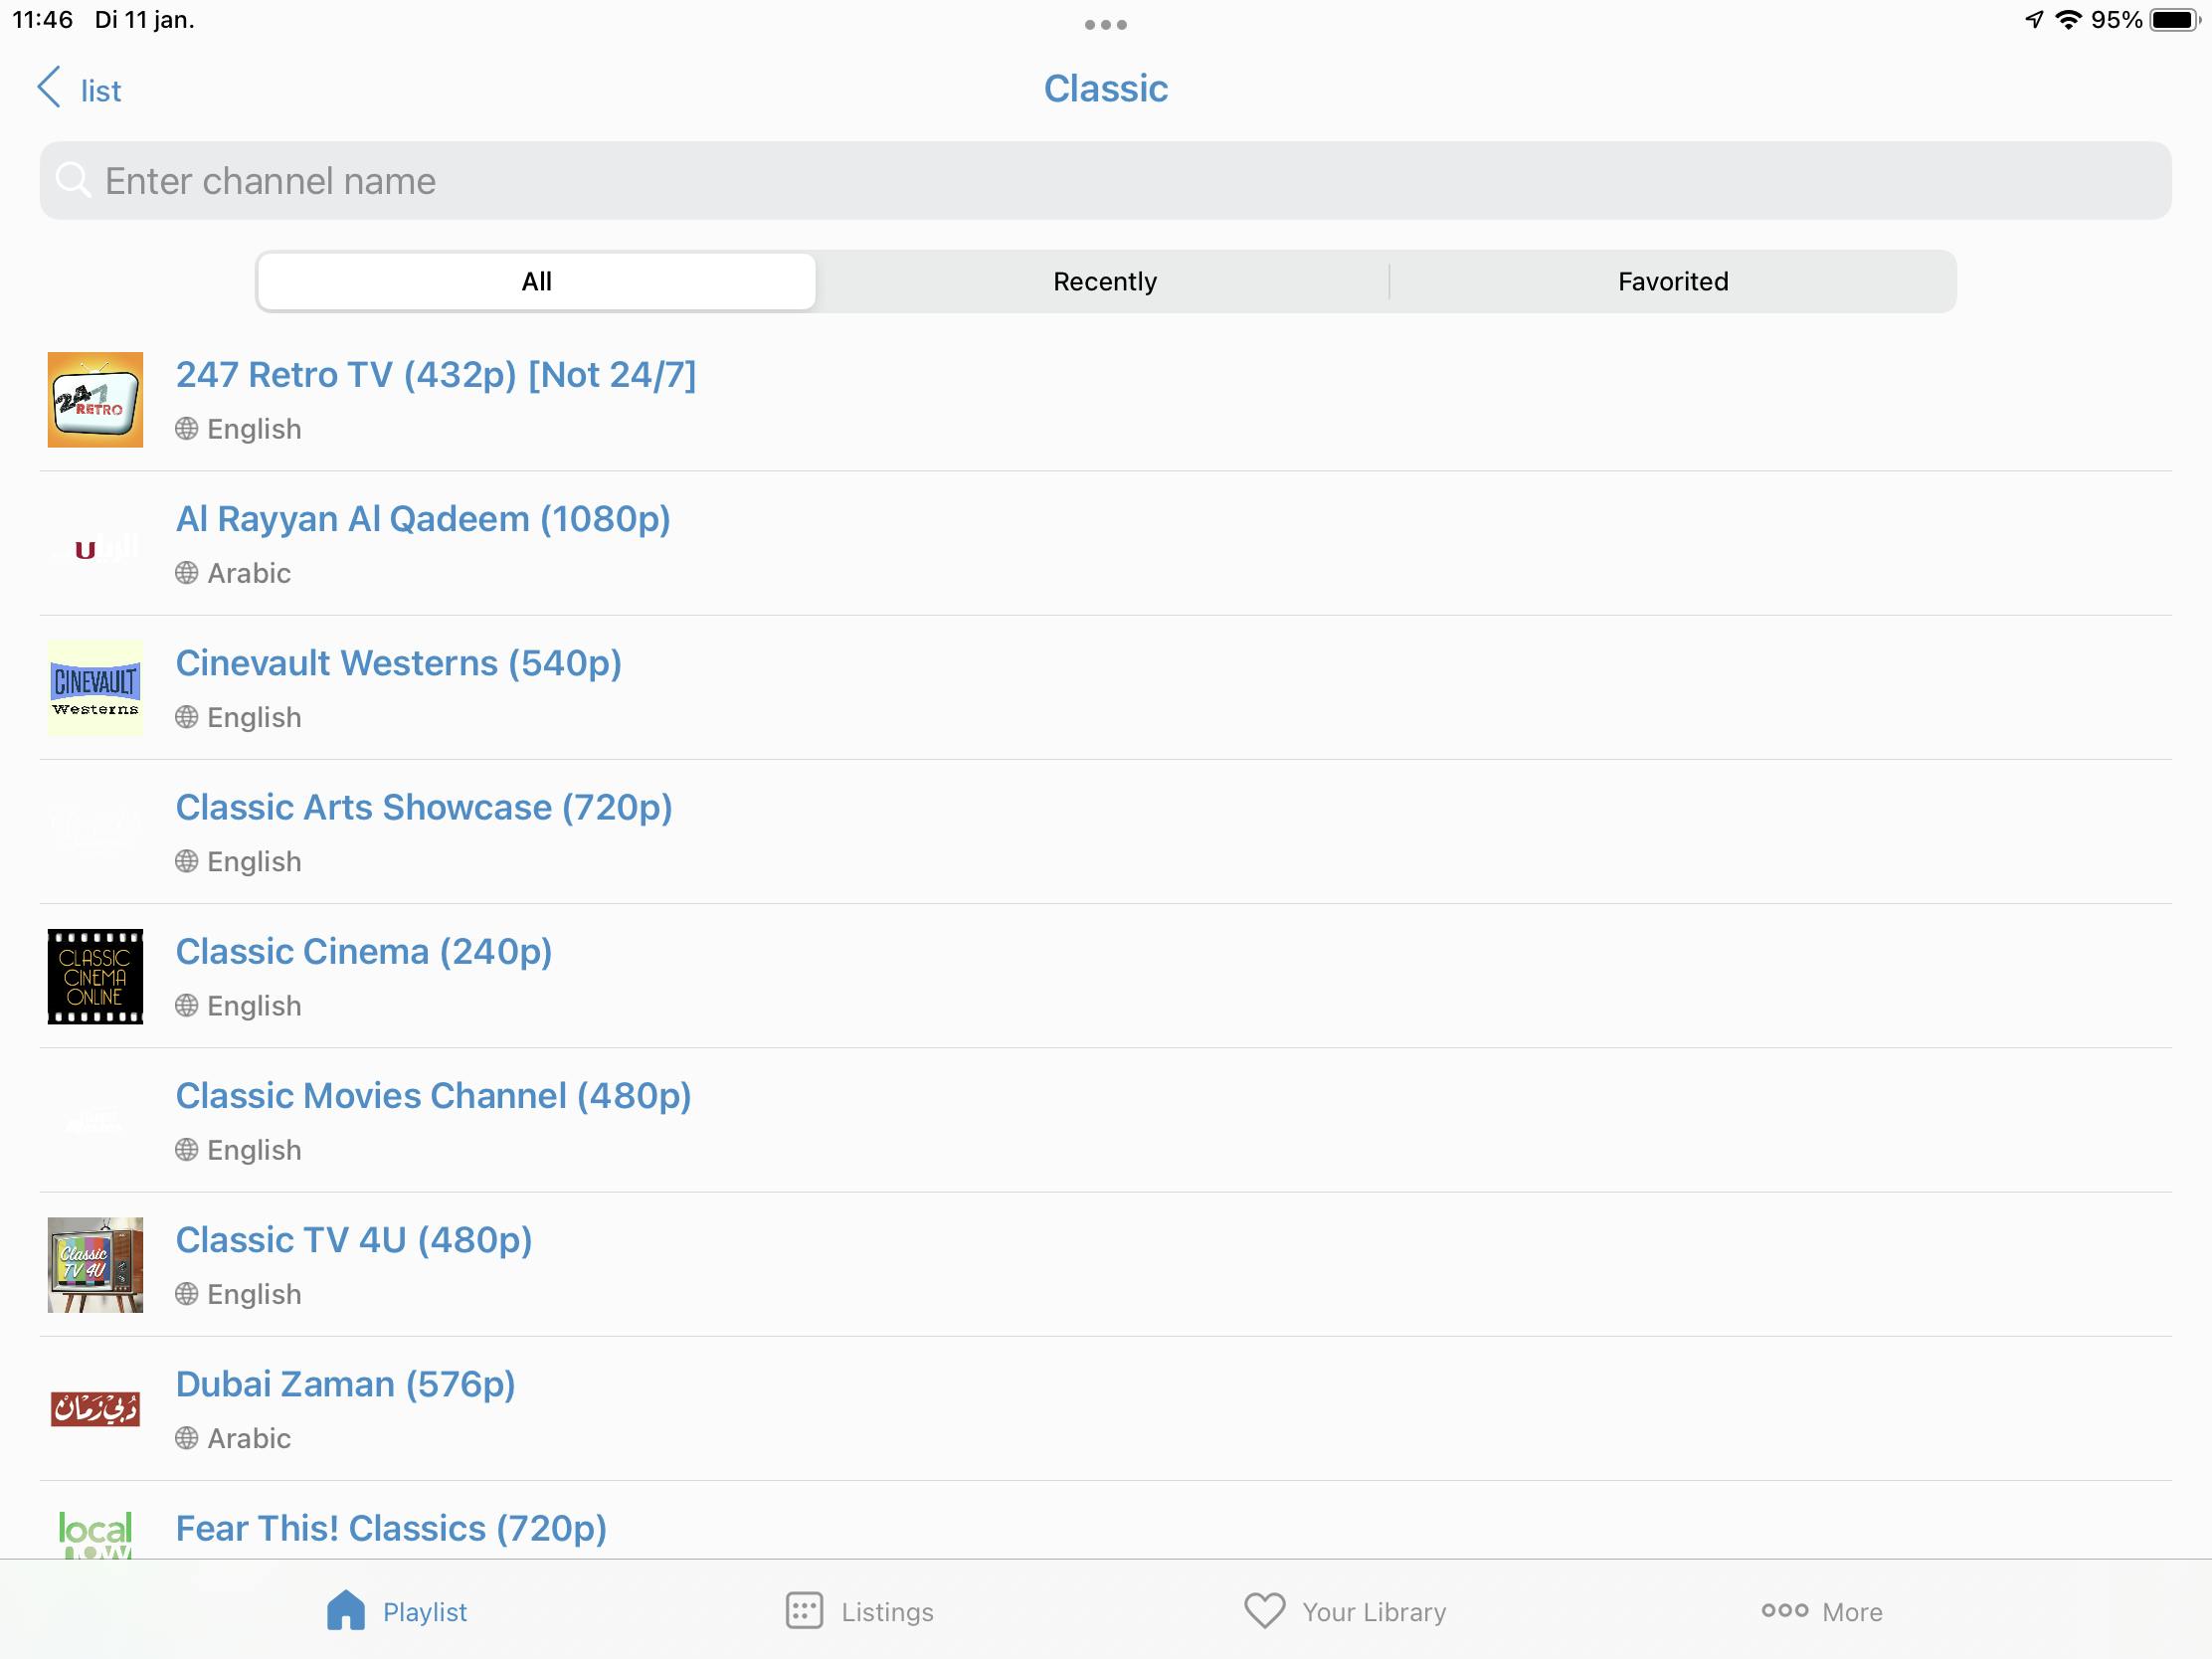Tap the Classic TV 4U logo
2212x1659 pixels.
(x=95, y=1264)
